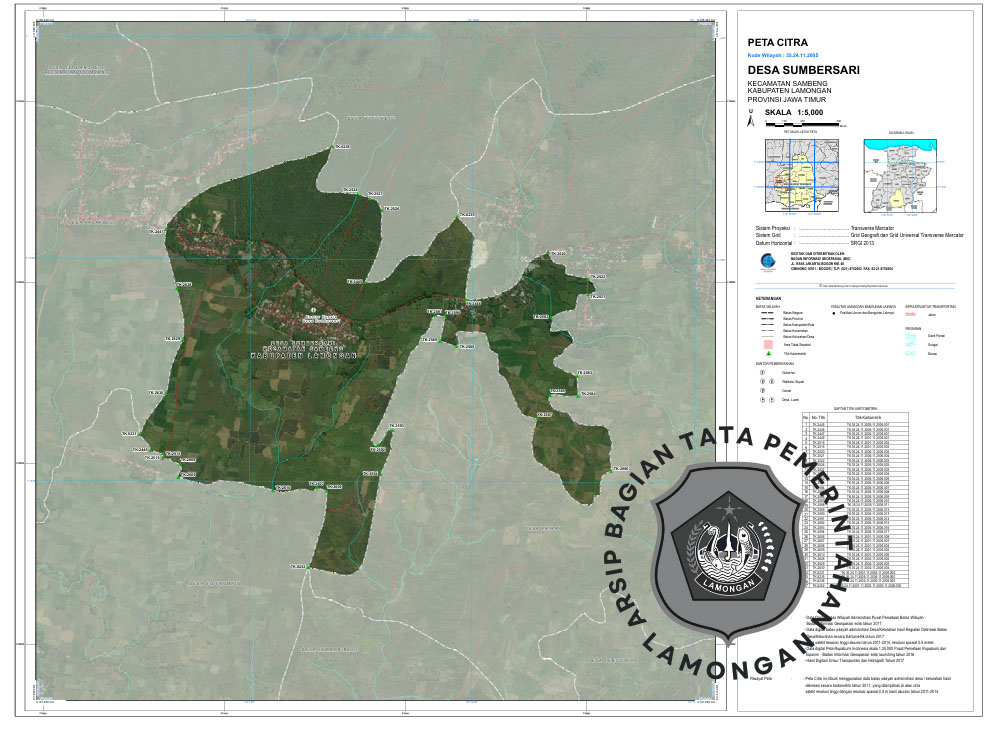Click the red Jalan road legend symbol
This screenshot has width=1000, height=730.
(x=911, y=313)
